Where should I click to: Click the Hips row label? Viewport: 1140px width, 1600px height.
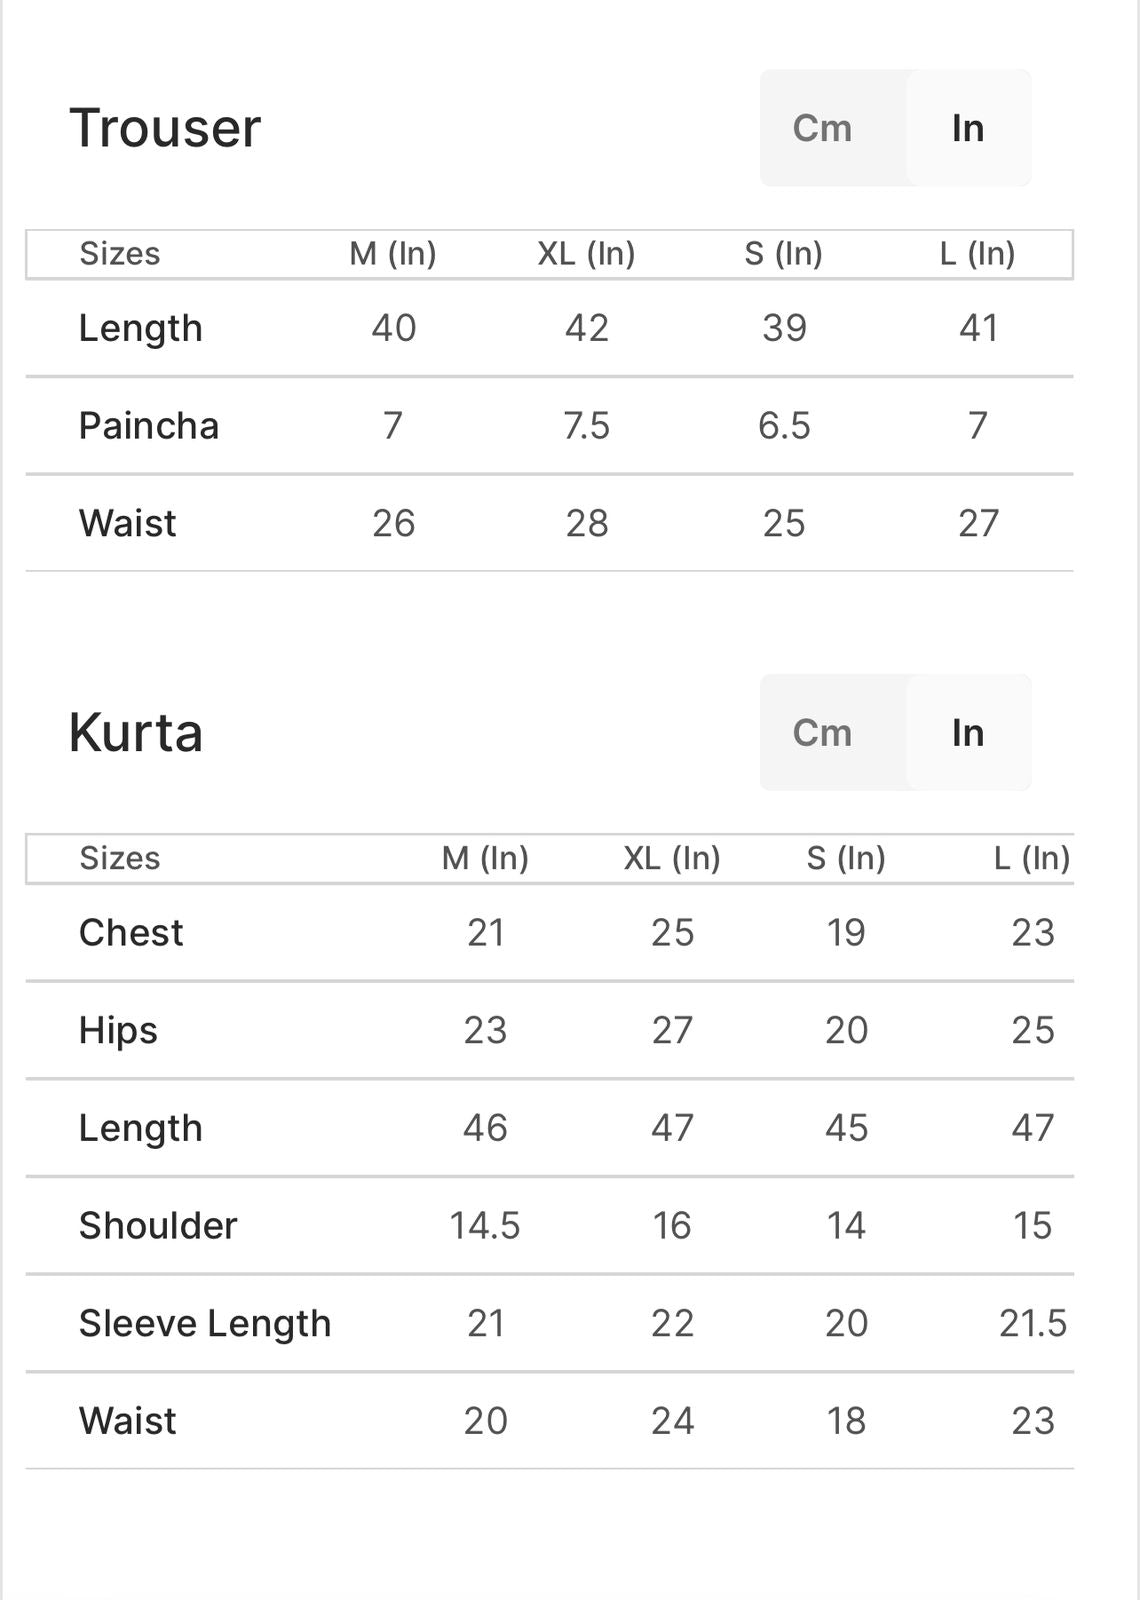pyautogui.click(x=118, y=1031)
